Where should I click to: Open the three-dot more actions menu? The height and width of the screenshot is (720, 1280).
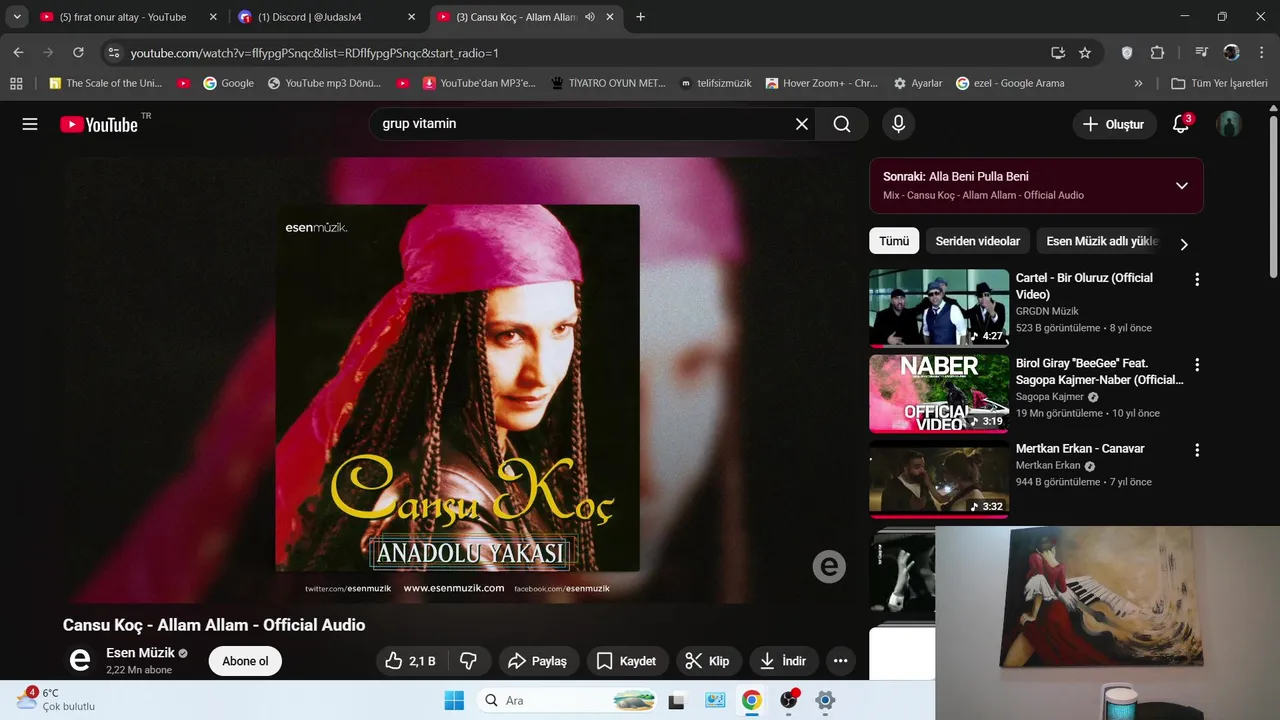tap(840, 661)
